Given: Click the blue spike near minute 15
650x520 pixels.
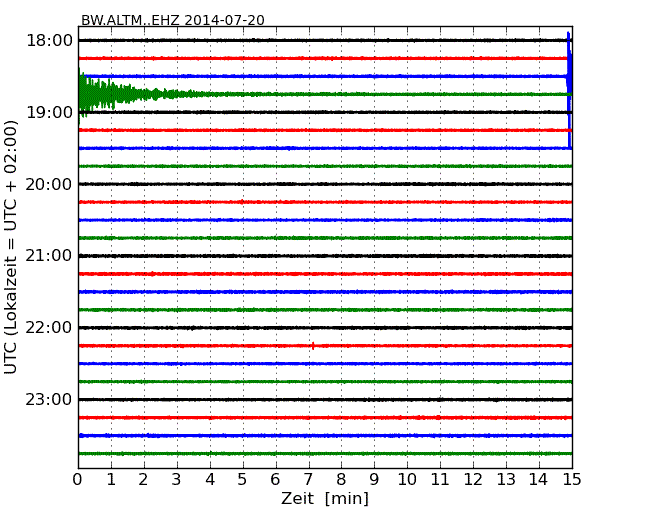Looking at the screenshot, I should [570, 90].
